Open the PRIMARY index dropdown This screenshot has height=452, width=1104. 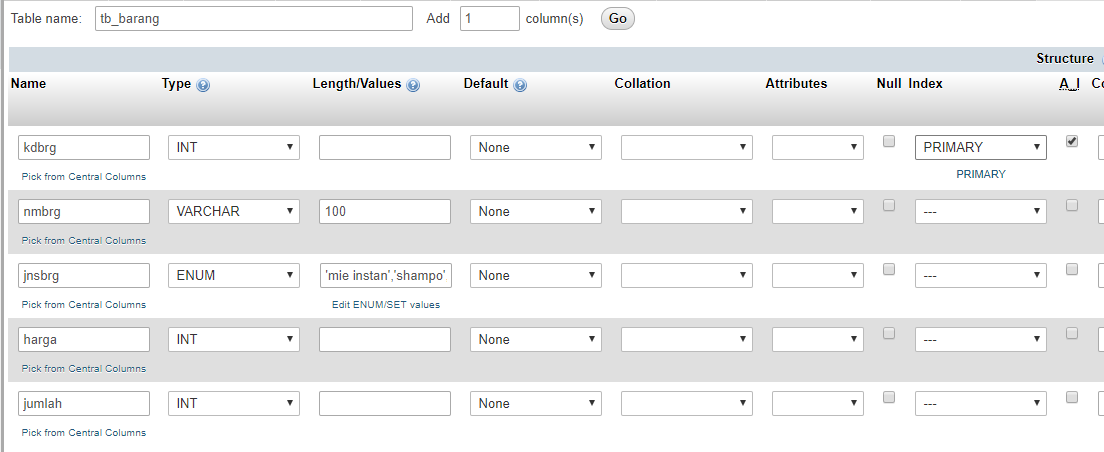[x=980, y=148]
